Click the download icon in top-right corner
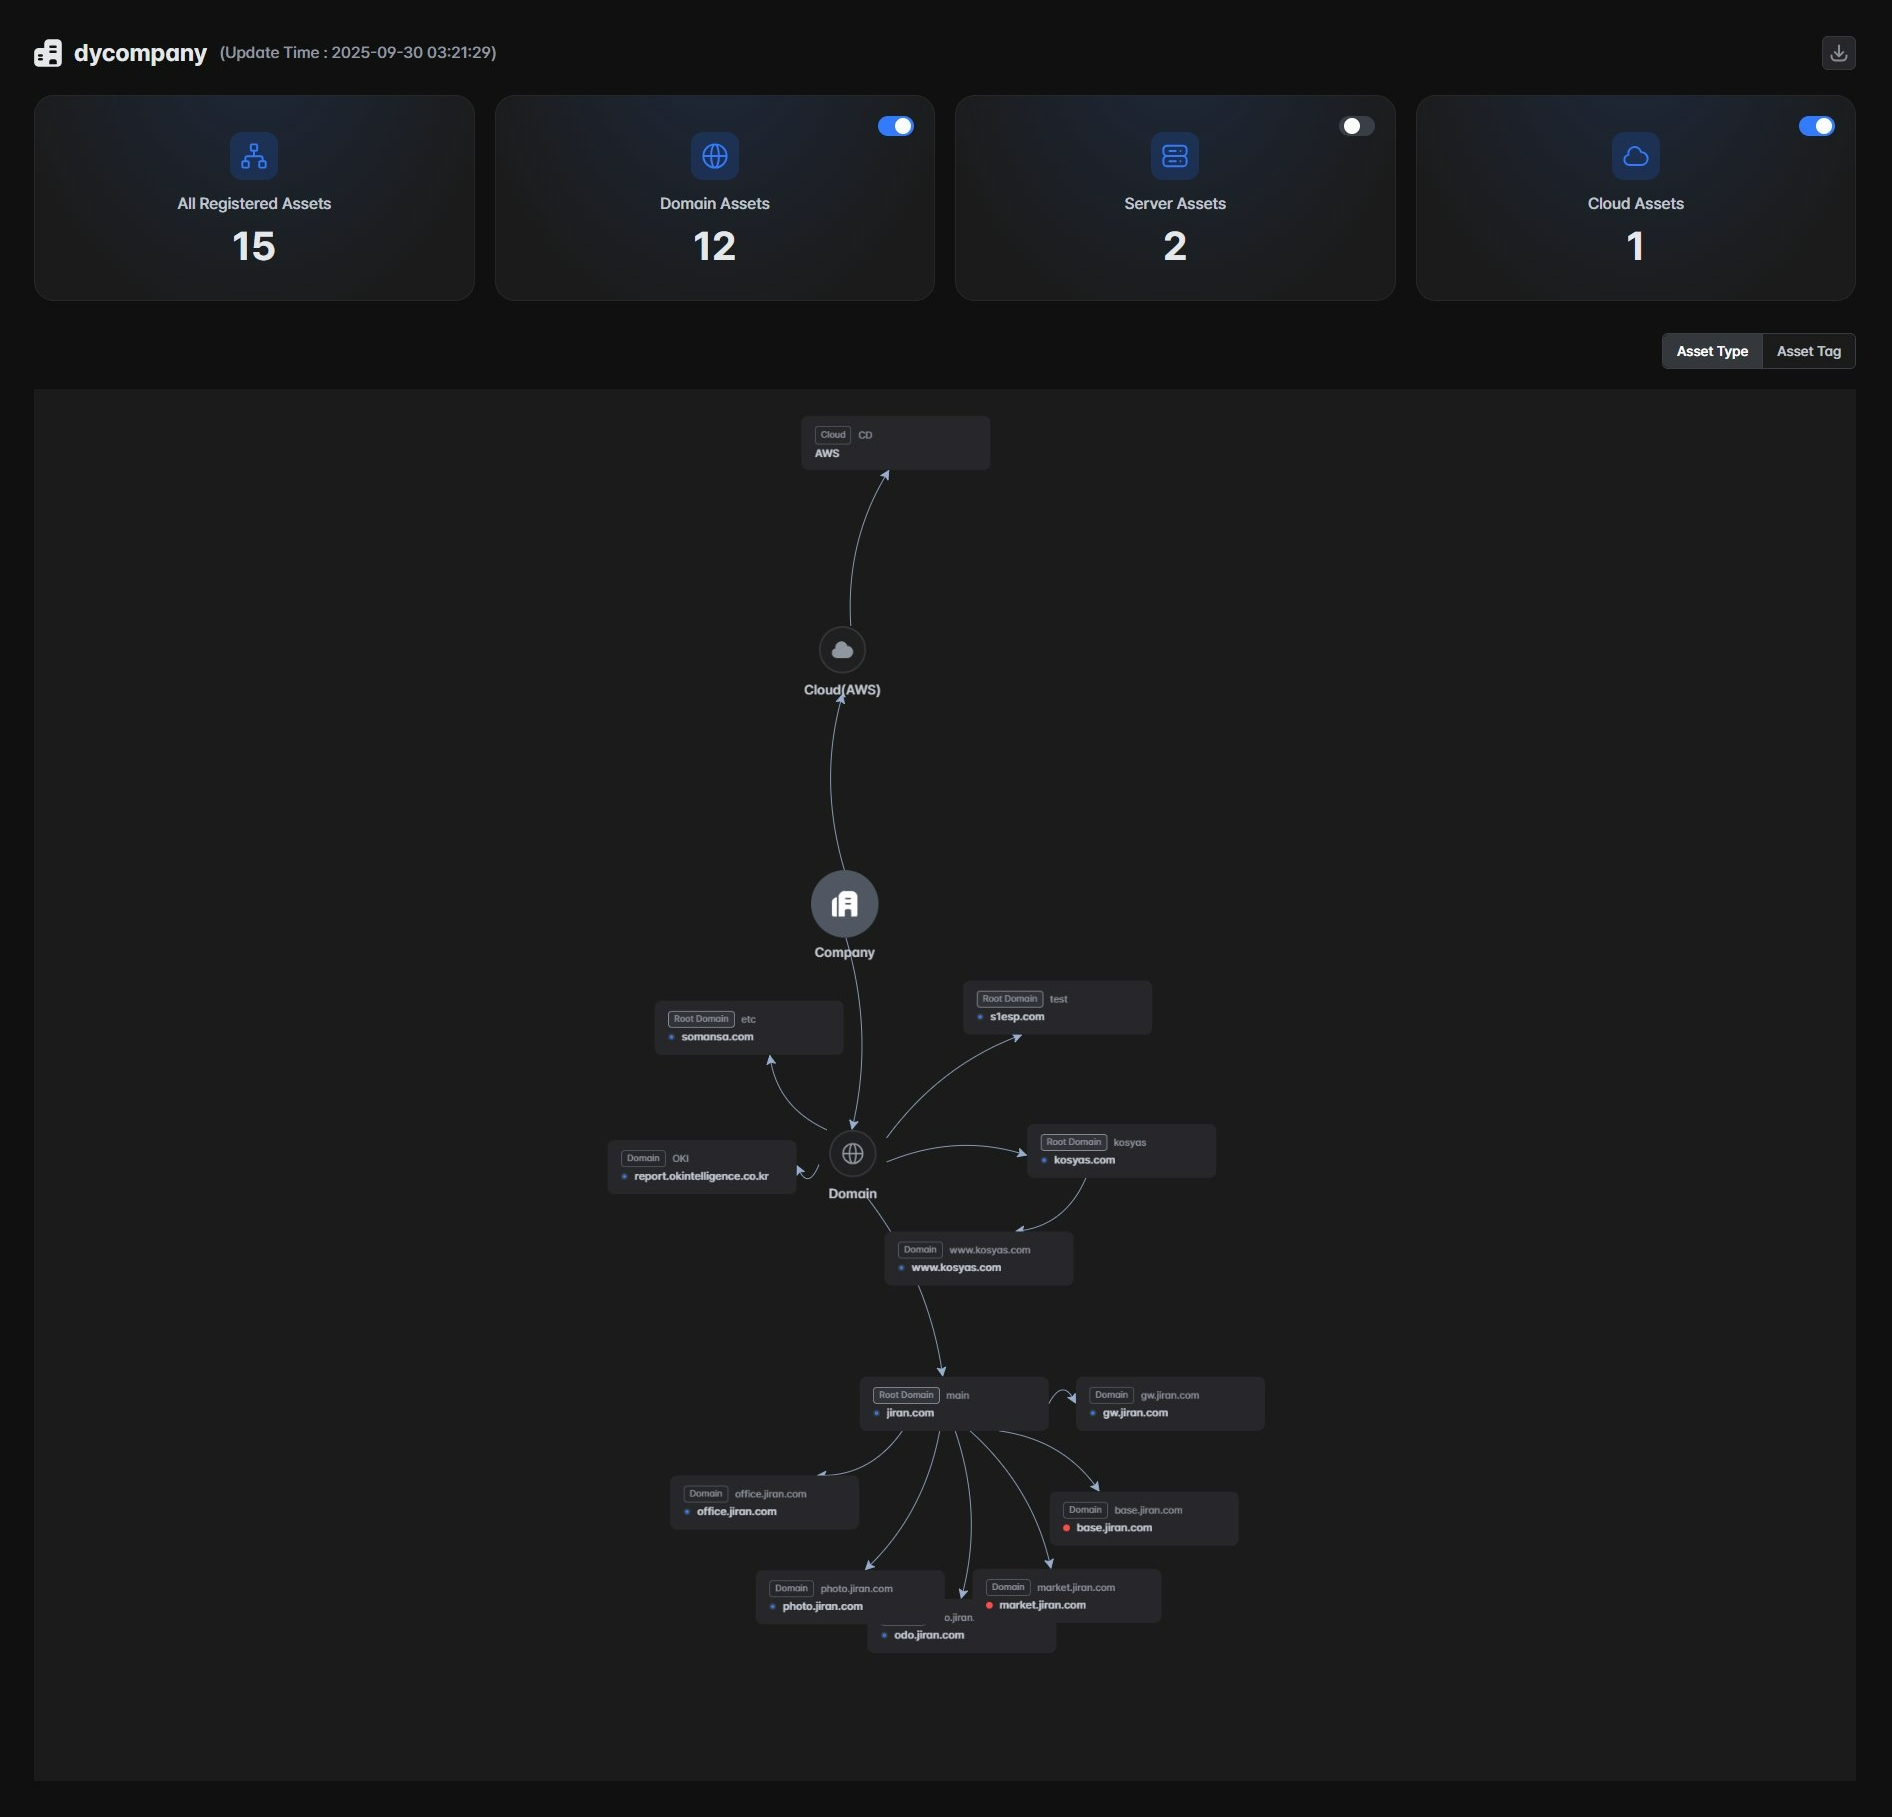The width and height of the screenshot is (1892, 1817). click(1838, 53)
